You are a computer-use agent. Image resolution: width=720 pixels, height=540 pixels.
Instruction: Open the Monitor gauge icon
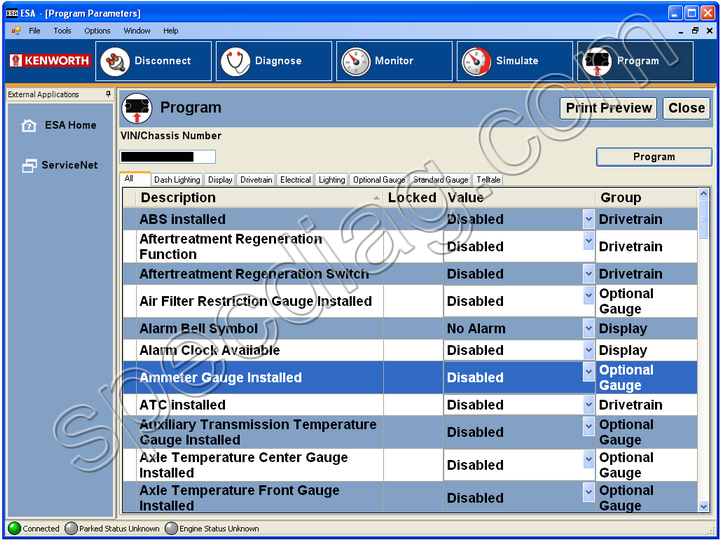click(355, 61)
